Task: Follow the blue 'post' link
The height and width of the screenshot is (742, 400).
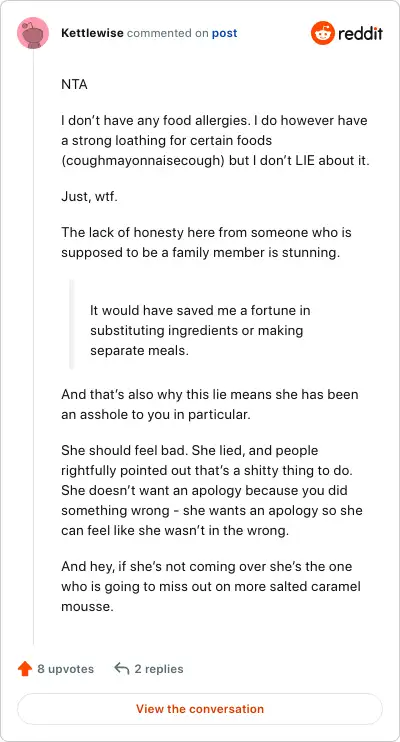Action: point(224,33)
